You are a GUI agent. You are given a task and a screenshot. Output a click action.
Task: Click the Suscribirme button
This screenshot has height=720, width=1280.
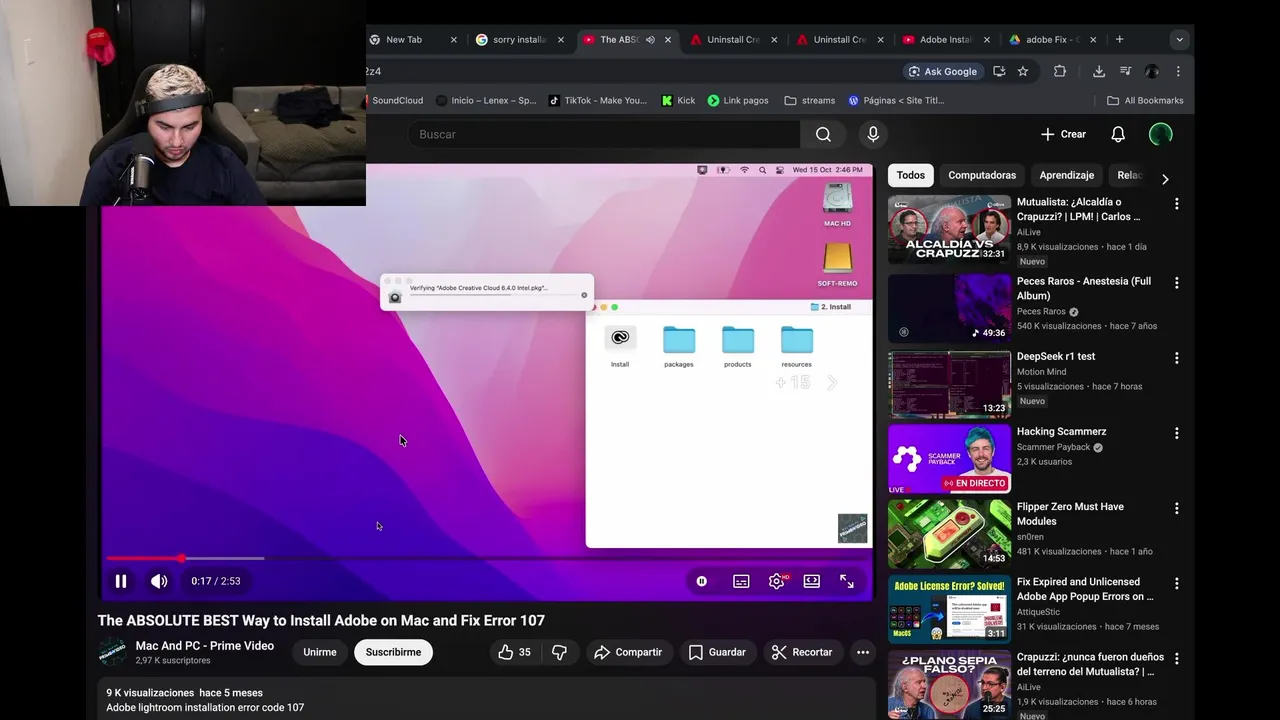393,652
